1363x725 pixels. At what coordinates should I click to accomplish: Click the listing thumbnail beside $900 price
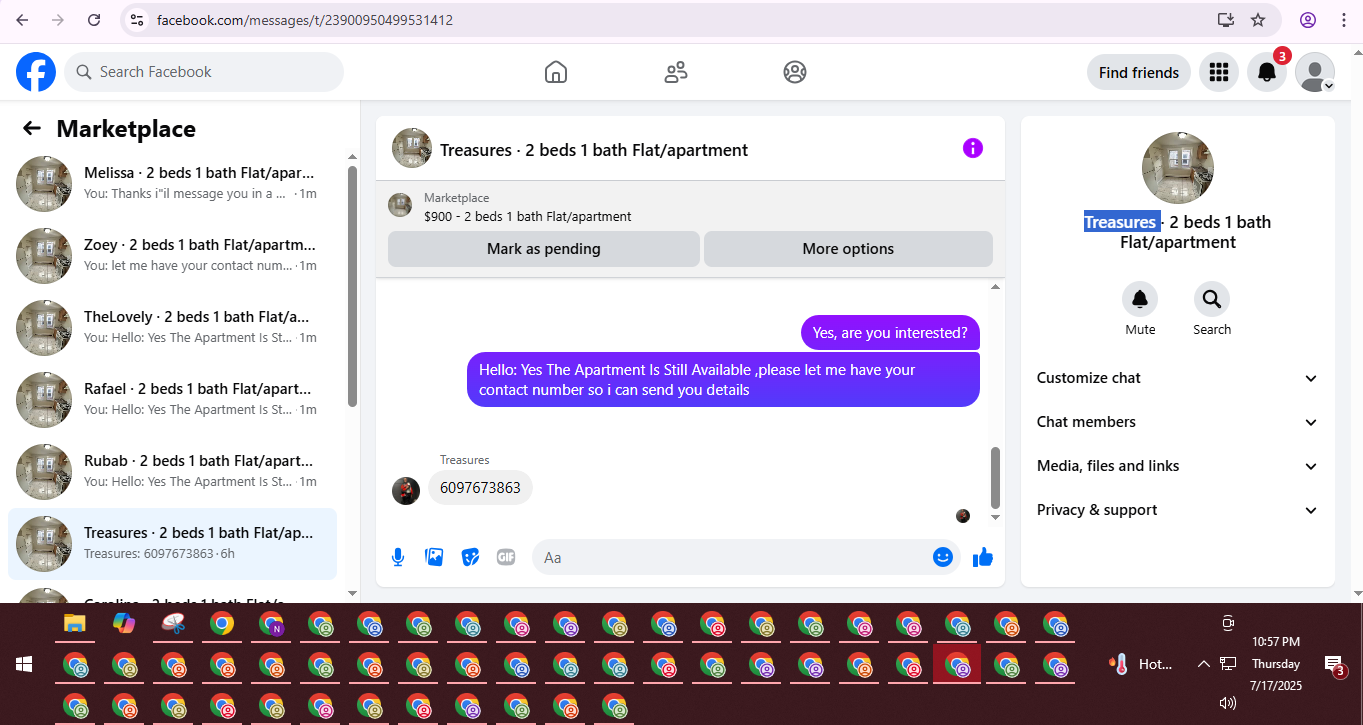point(400,205)
